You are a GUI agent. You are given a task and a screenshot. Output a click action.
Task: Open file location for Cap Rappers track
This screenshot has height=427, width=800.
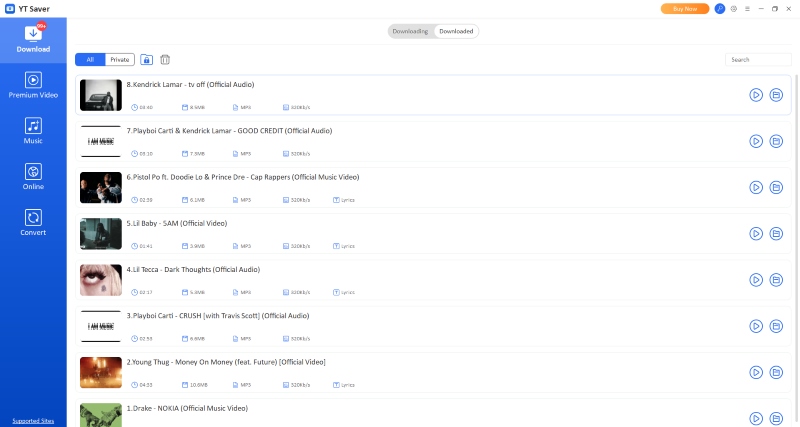pyautogui.click(x=776, y=187)
